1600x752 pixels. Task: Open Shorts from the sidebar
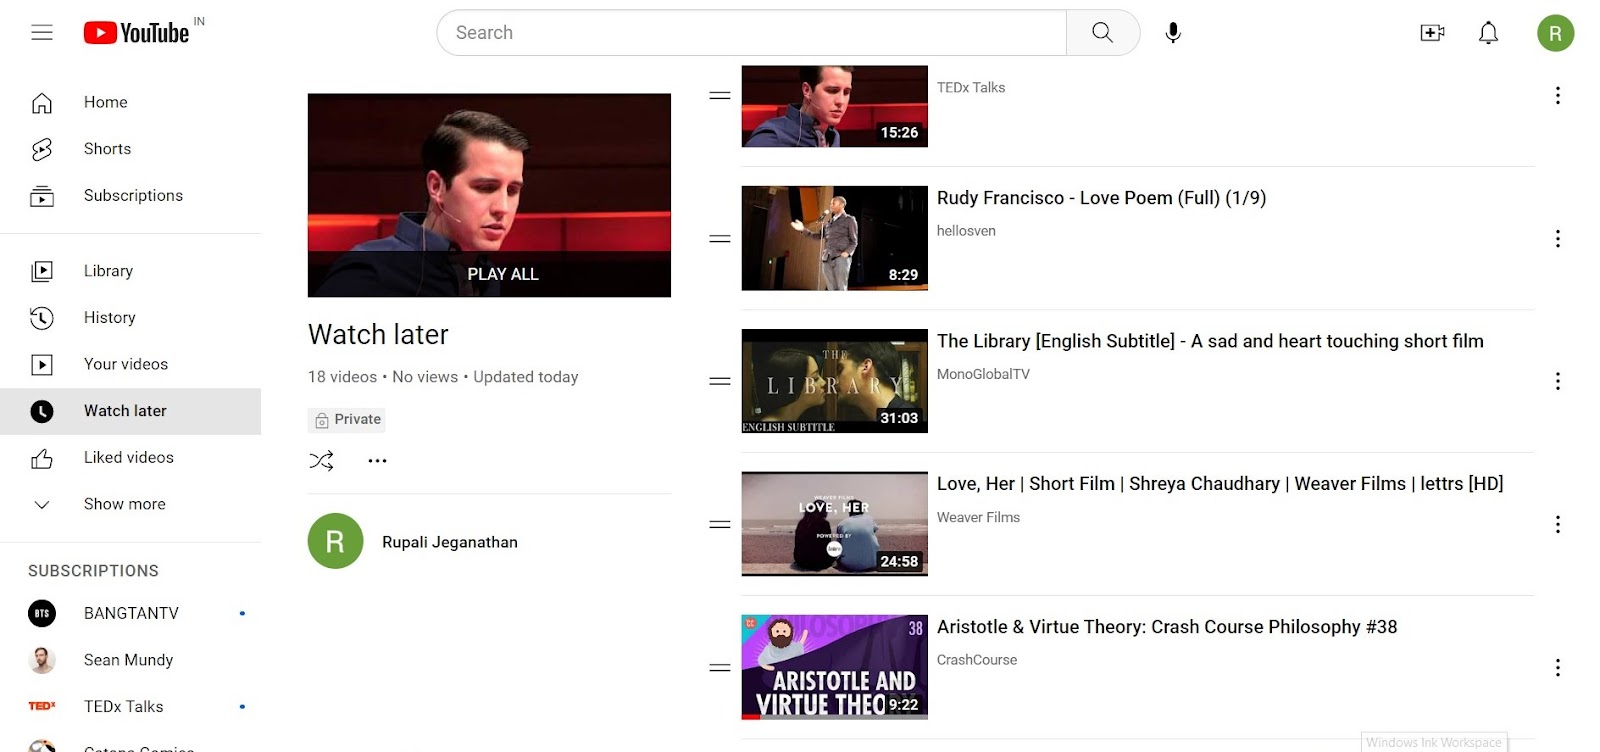[130, 149]
